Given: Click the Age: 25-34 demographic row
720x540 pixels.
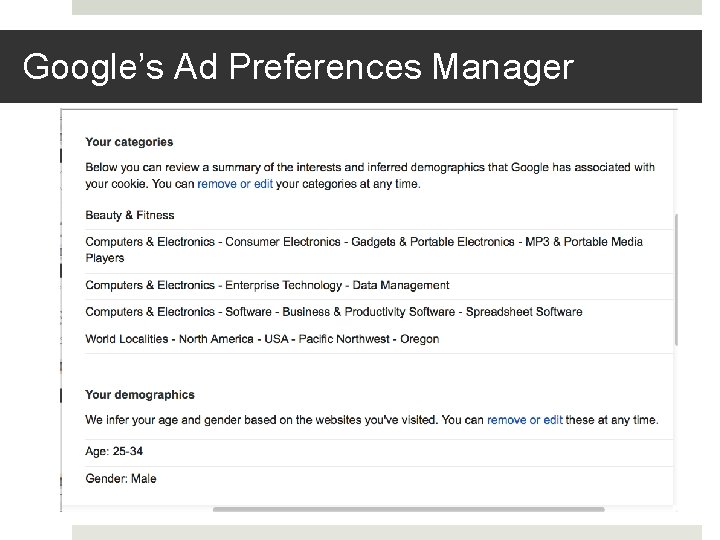Looking at the screenshot, I should [114, 452].
